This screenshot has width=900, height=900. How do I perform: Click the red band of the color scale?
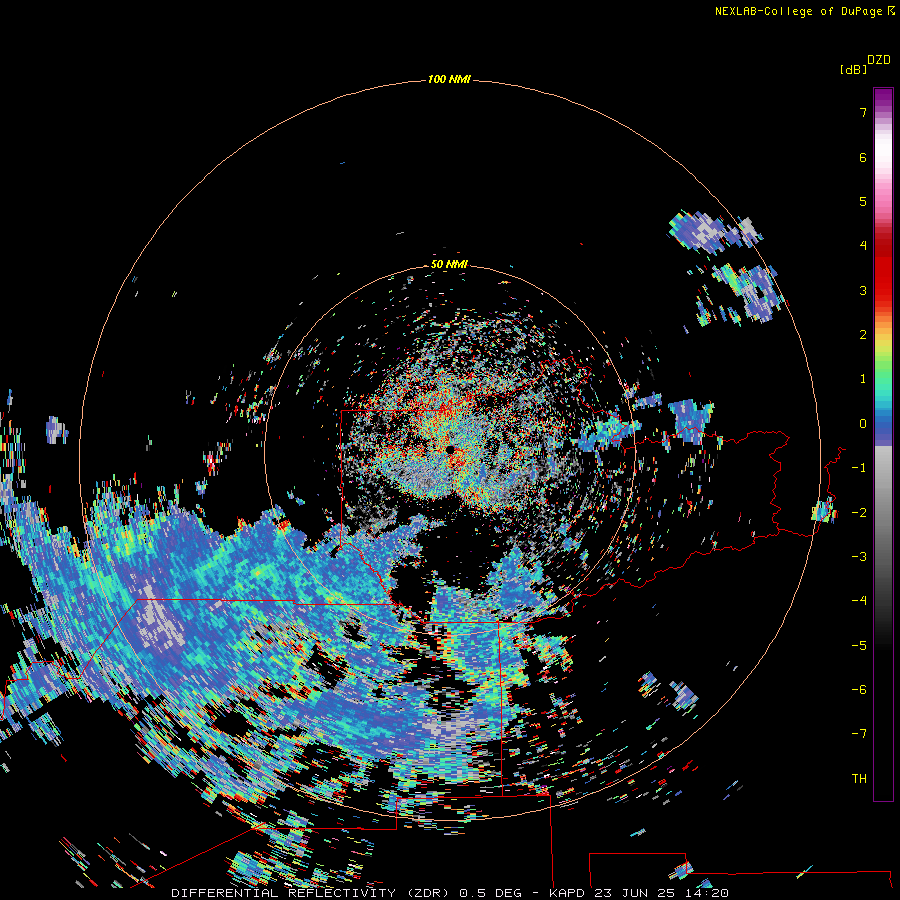(883, 270)
